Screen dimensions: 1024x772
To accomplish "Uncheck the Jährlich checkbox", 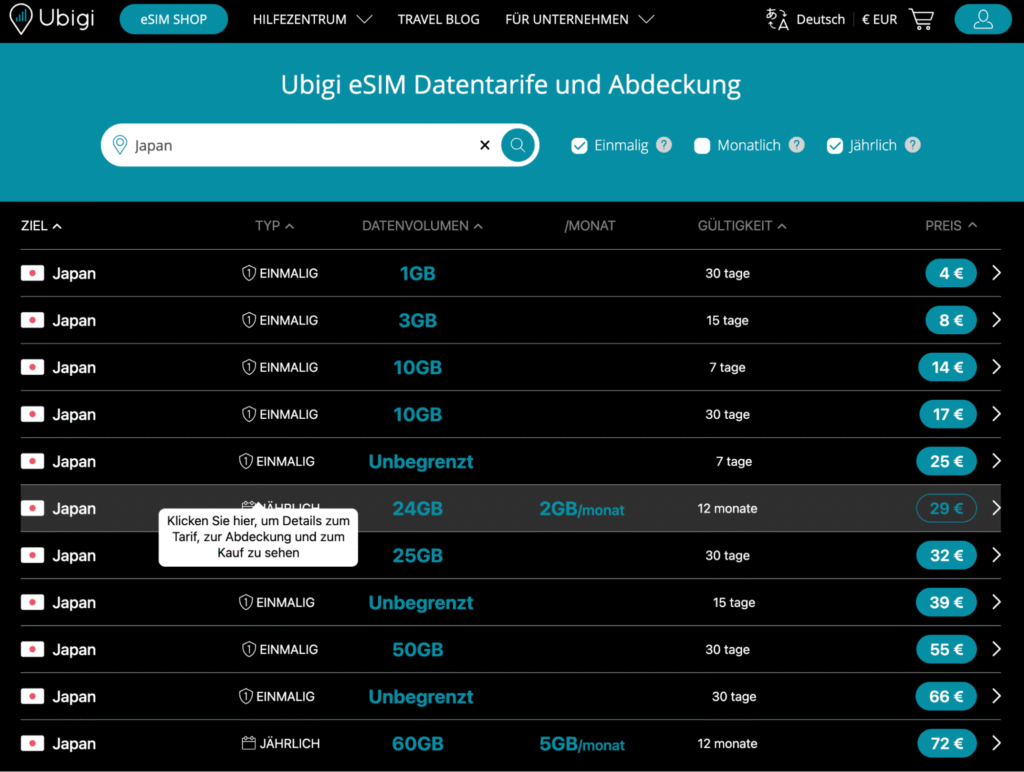I will 835,146.
